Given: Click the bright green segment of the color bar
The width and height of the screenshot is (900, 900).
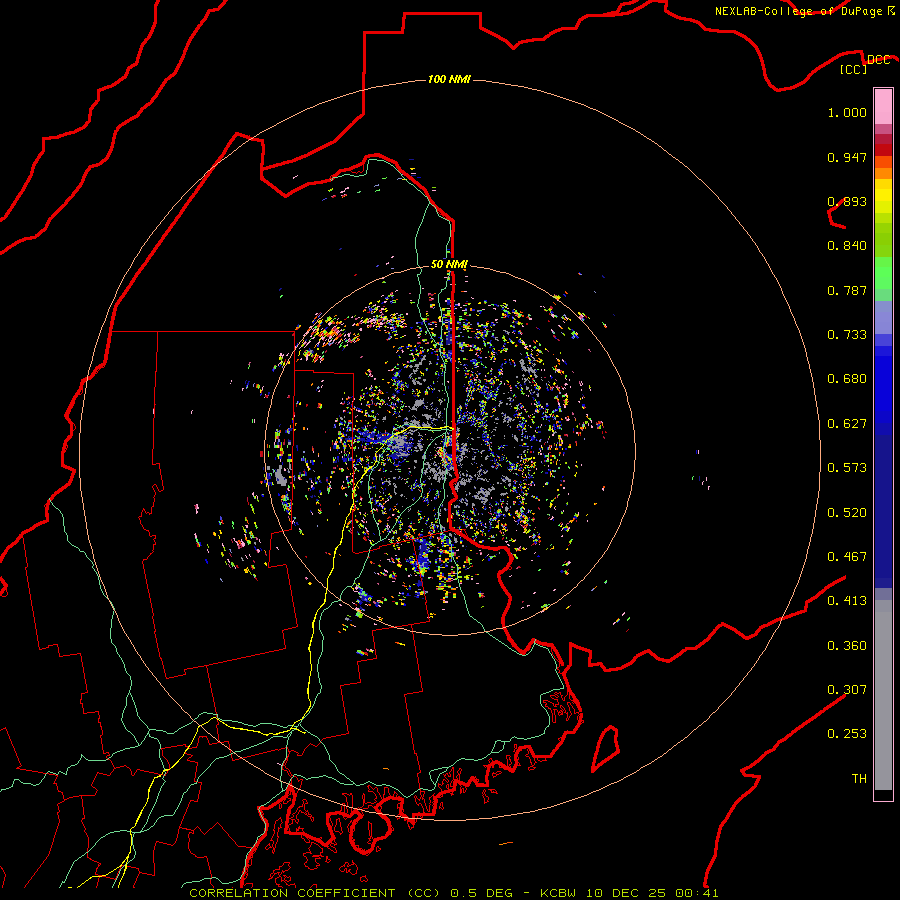Looking at the screenshot, I should 883,273.
